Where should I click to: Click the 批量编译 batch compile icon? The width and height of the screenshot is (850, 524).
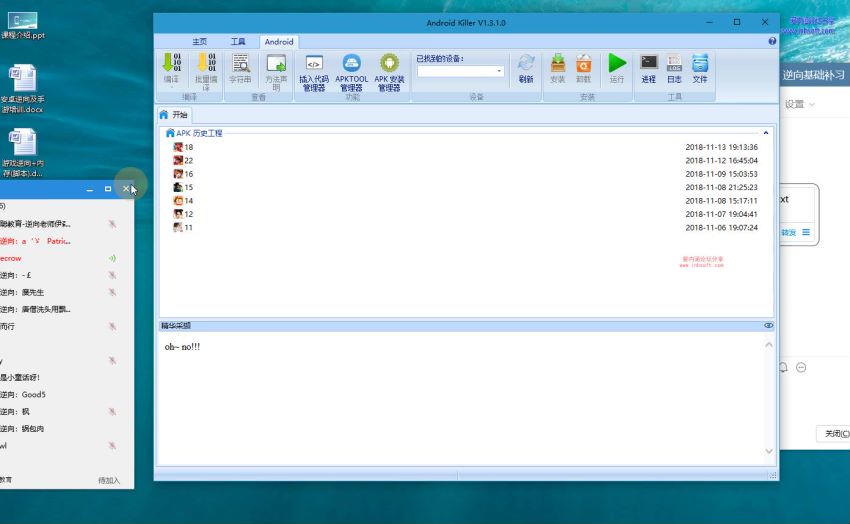click(206, 71)
